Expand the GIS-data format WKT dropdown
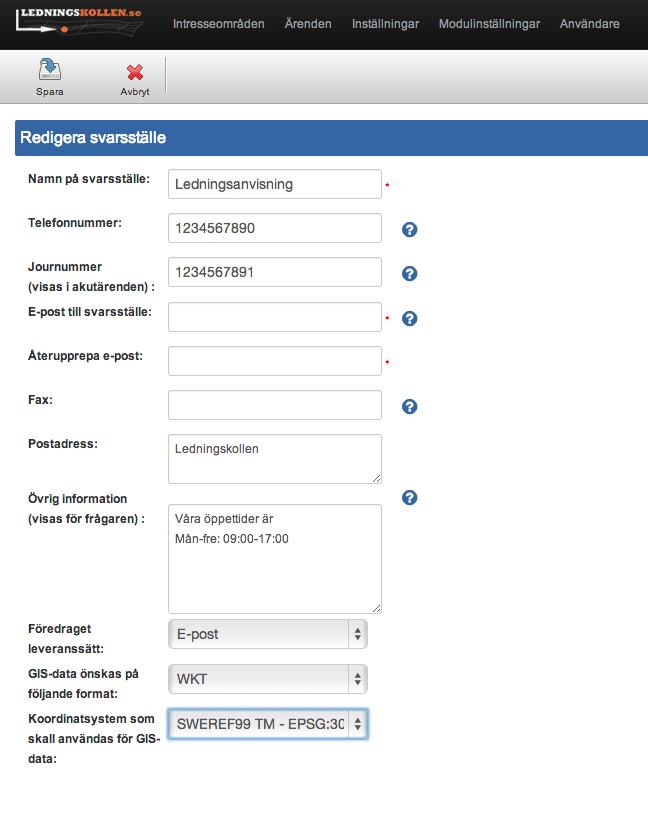 click(268, 680)
